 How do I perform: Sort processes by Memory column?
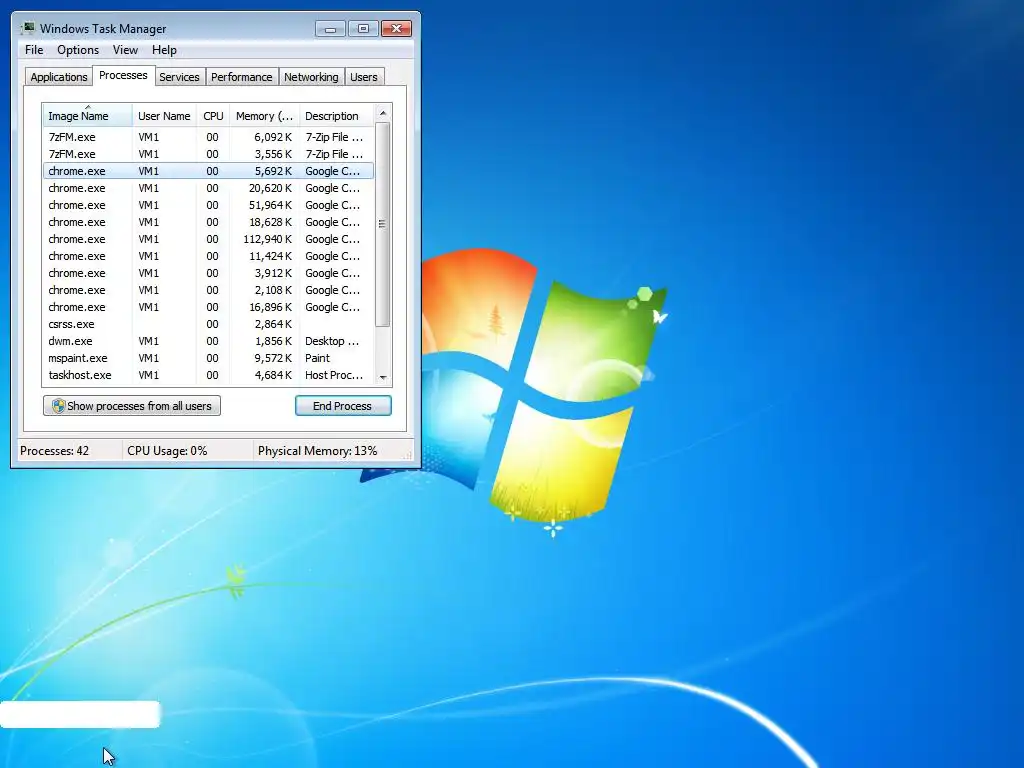tap(264, 116)
